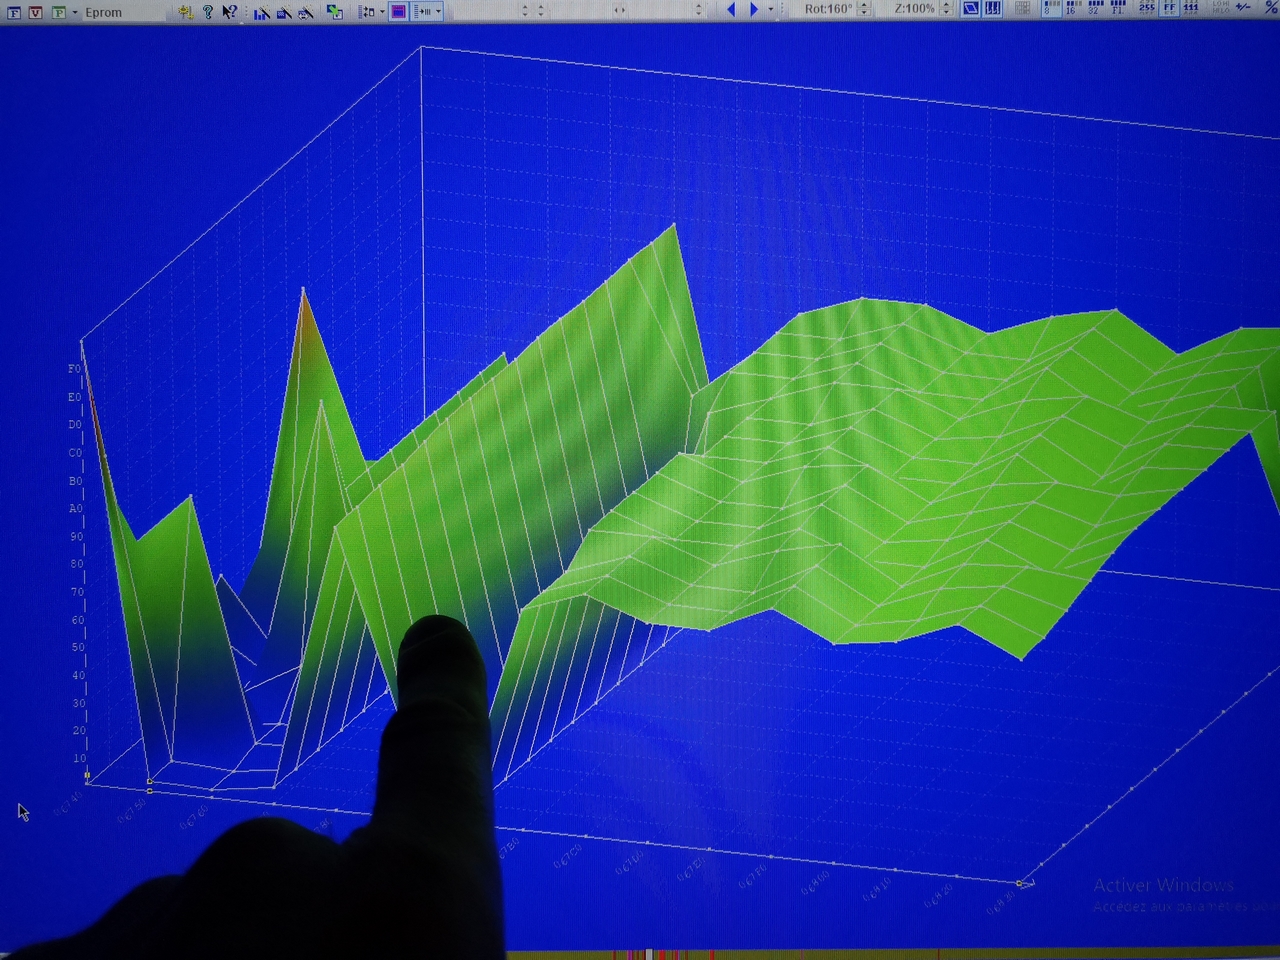Expand the dropdown after navigation arrows
Image resolution: width=1280 pixels, height=960 pixels.
(x=770, y=10)
